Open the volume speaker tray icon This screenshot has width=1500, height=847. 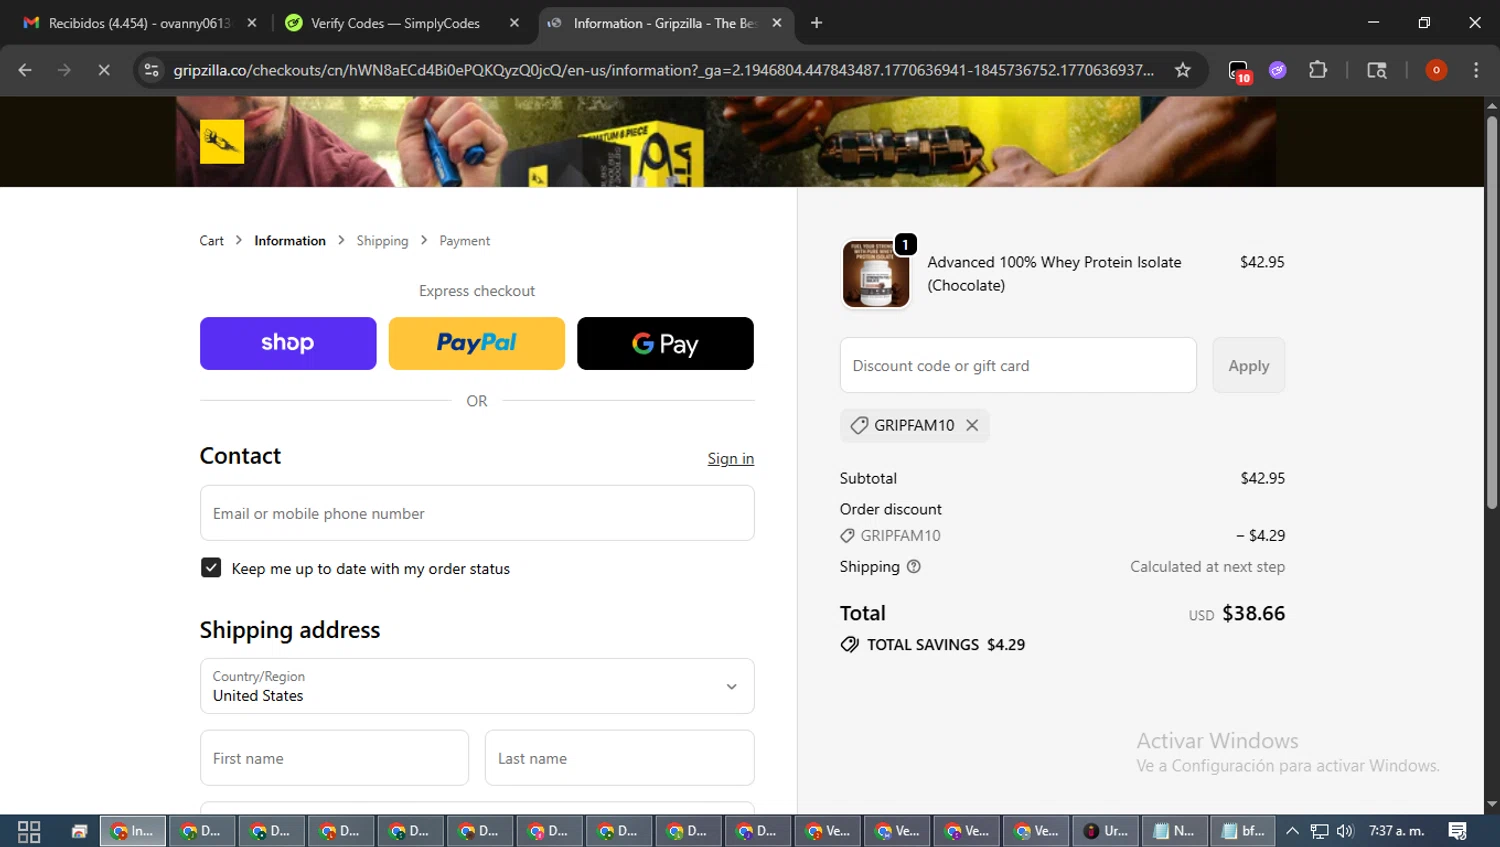point(1345,831)
